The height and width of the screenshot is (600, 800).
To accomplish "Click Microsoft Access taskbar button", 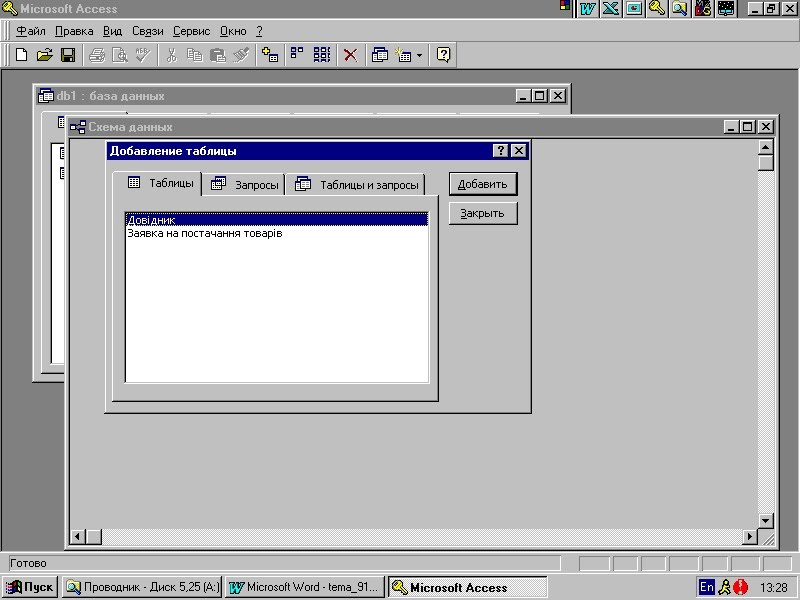I will [x=467, y=587].
